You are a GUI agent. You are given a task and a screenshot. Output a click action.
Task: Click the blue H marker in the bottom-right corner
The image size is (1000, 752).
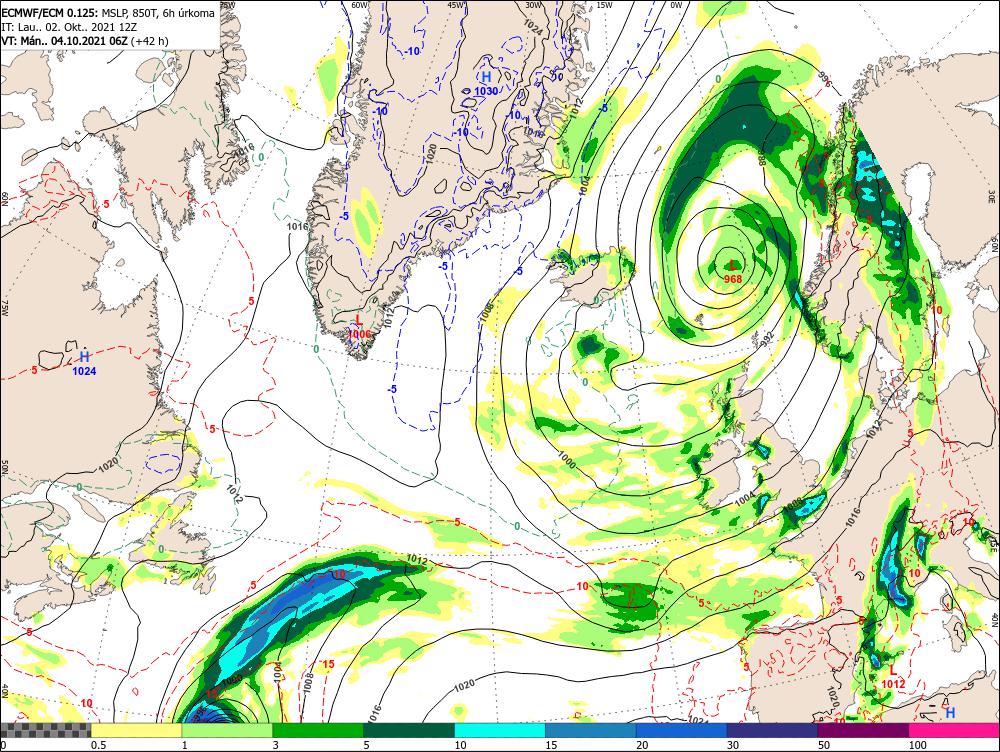coord(950,712)
